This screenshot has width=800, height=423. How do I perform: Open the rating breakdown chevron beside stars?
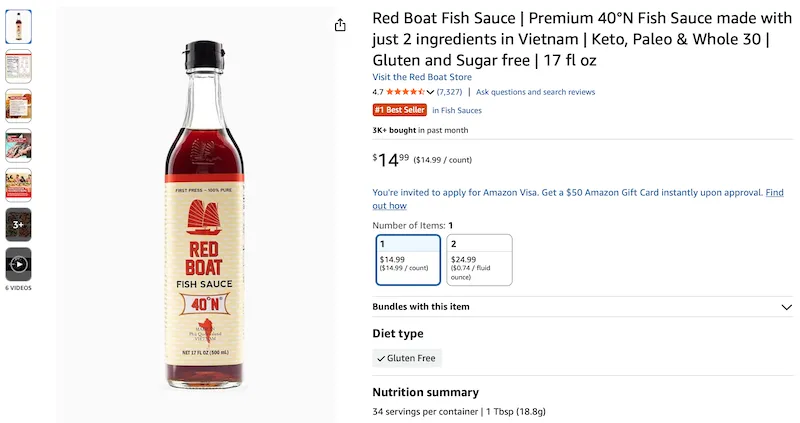(x=430, y=92)
